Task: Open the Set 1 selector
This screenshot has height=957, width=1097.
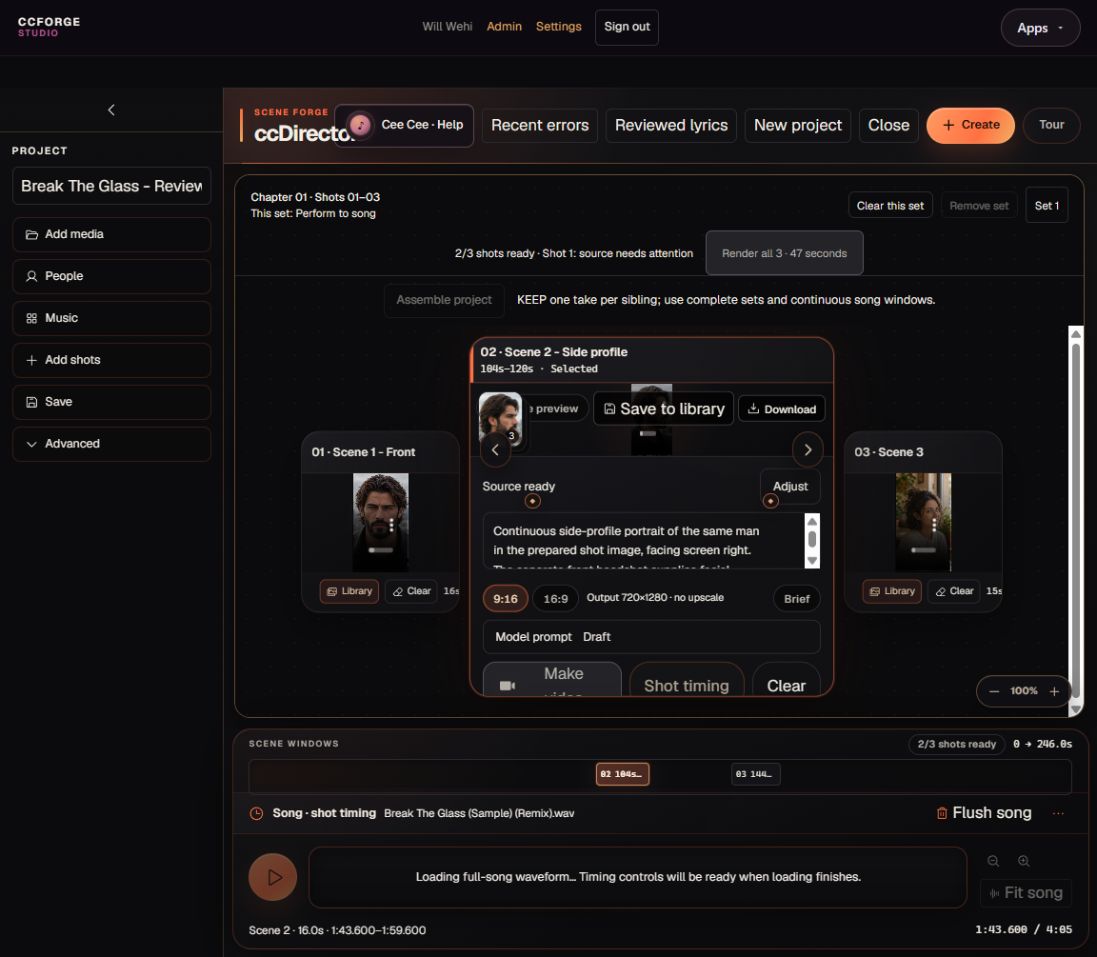Action: [x=1047, y=206]
